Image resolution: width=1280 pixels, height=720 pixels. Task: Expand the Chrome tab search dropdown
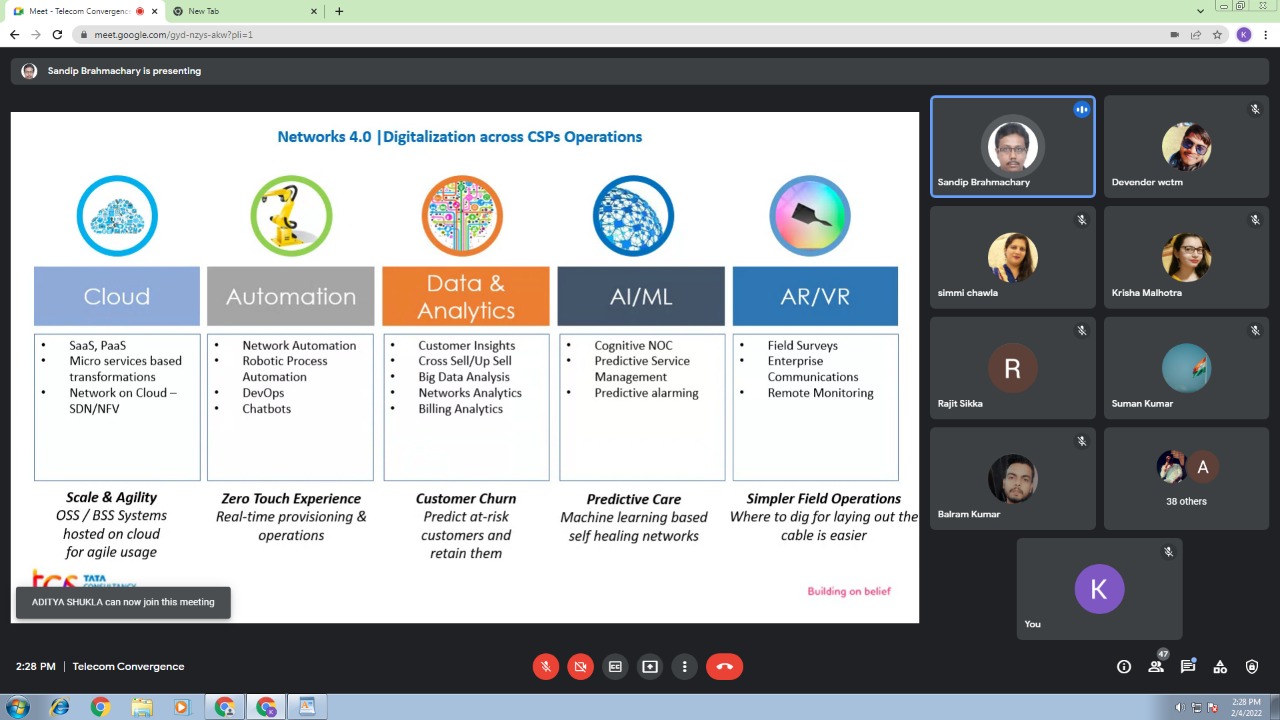[1200, 11]
